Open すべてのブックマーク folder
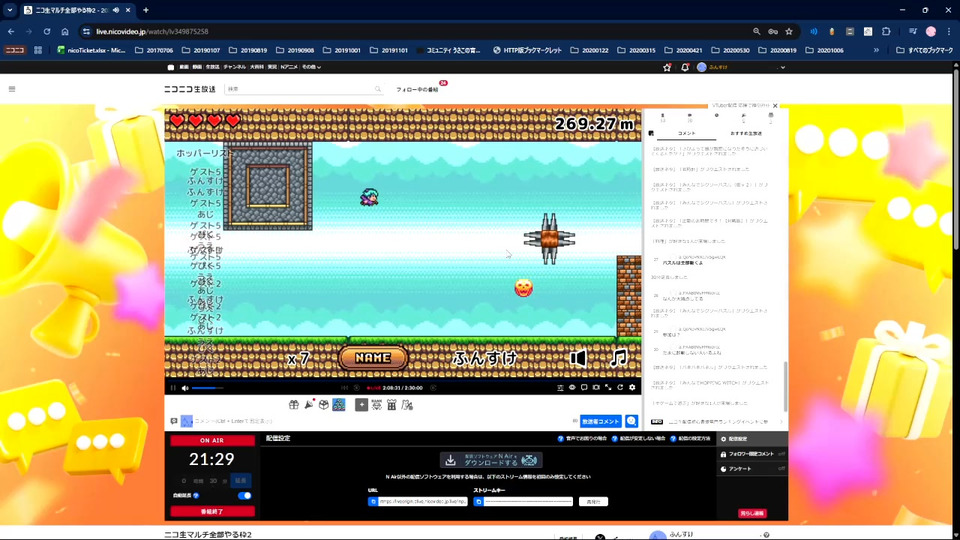Viewport: 960px width, 540px height. (924, 50)
